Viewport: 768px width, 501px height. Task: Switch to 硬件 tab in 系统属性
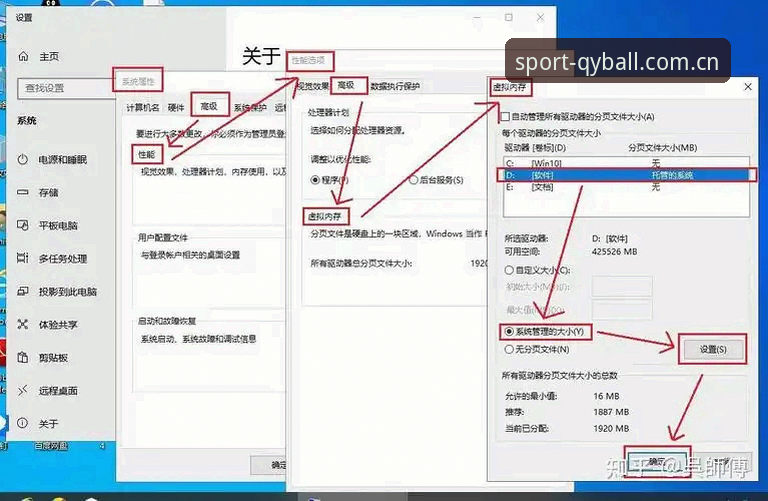(x=176, y=108)
